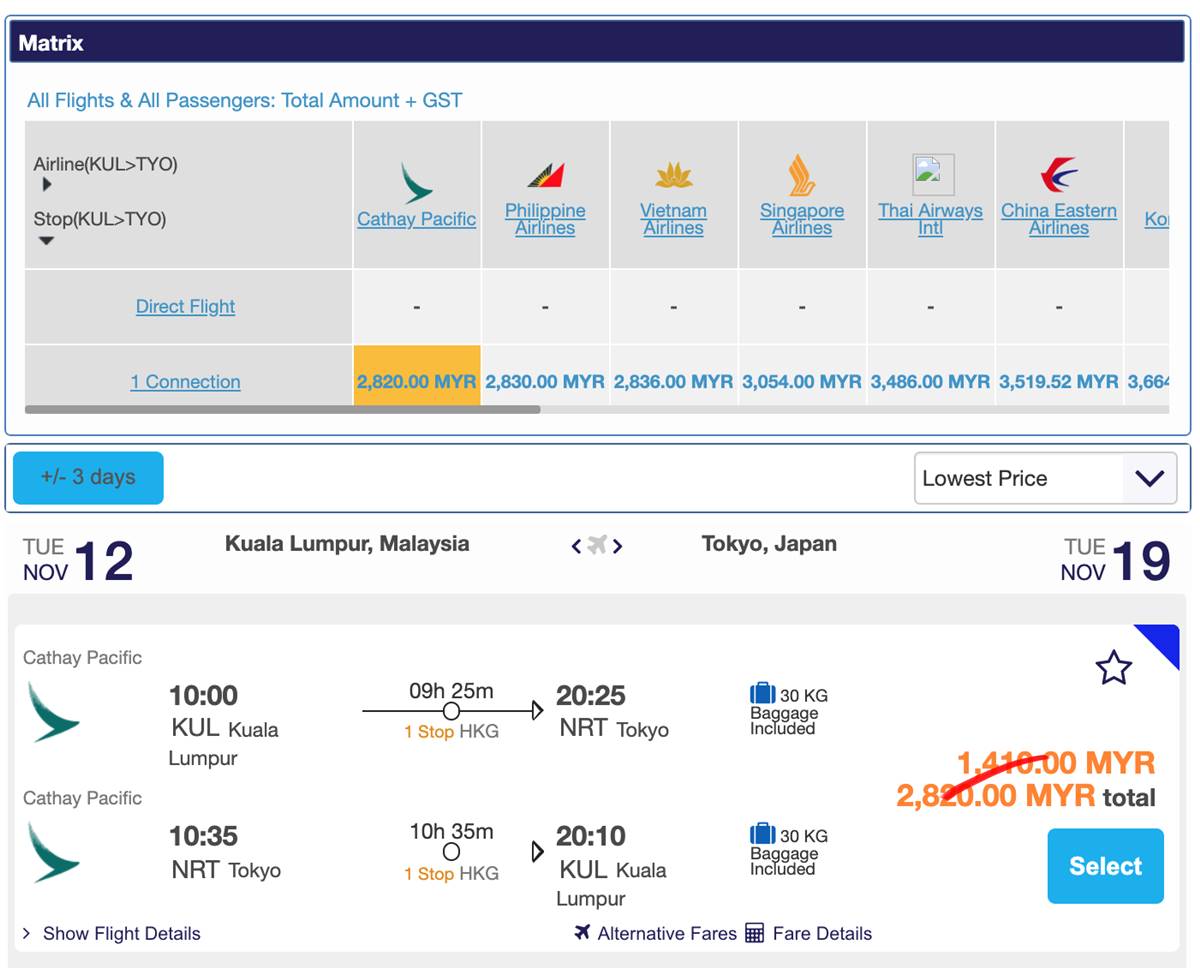Click the 09h 25m duration
The width and height of the screenshot is (1200, 968).
point(451,691)
